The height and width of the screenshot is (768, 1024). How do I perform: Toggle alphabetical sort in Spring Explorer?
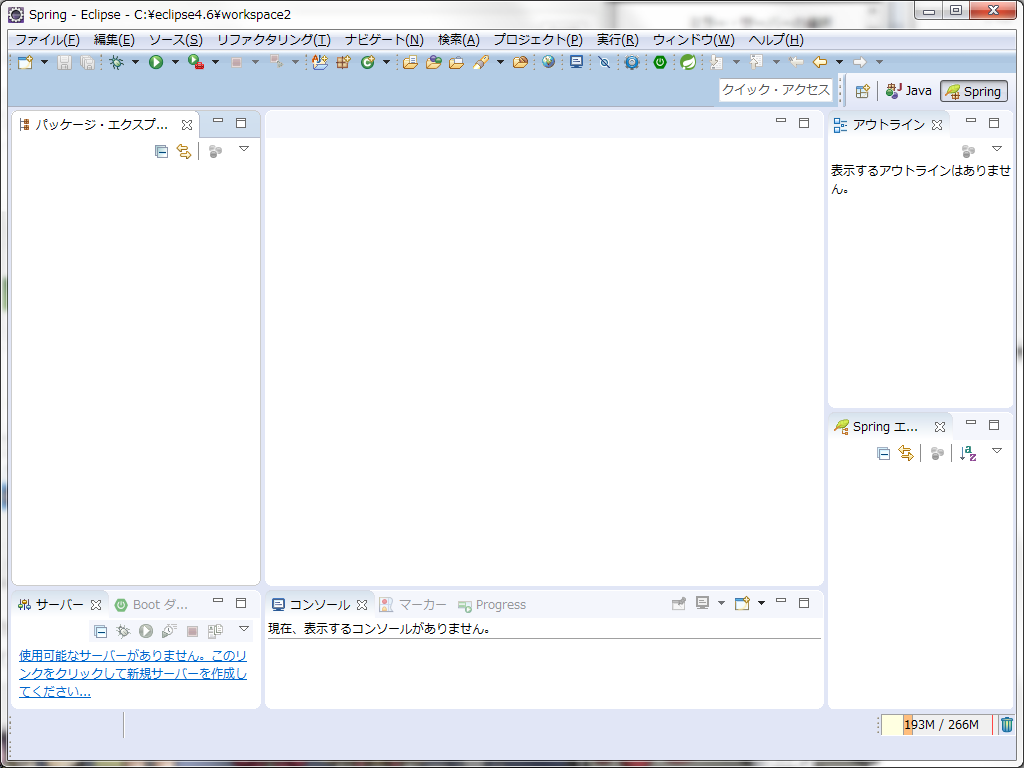(x=967, y=452)
